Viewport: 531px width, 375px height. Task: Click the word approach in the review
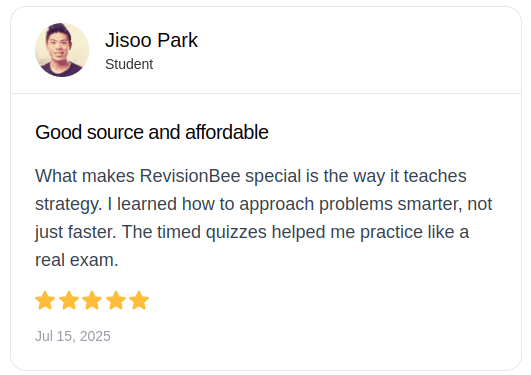pyautogui.click(x=277, y=205)
